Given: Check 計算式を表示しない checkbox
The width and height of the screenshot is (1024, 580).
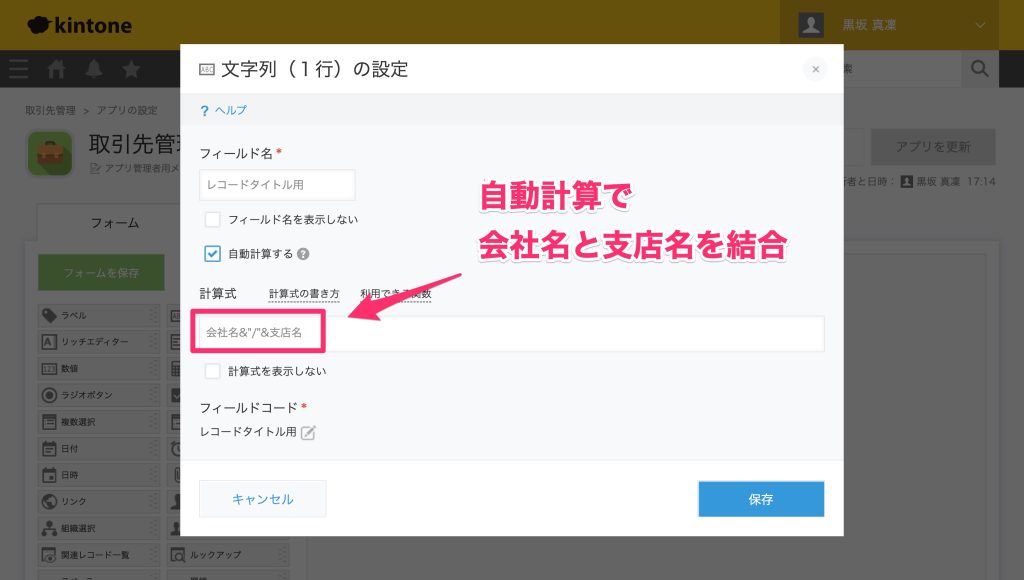Looking at the screenshot, I should (212, 371).
